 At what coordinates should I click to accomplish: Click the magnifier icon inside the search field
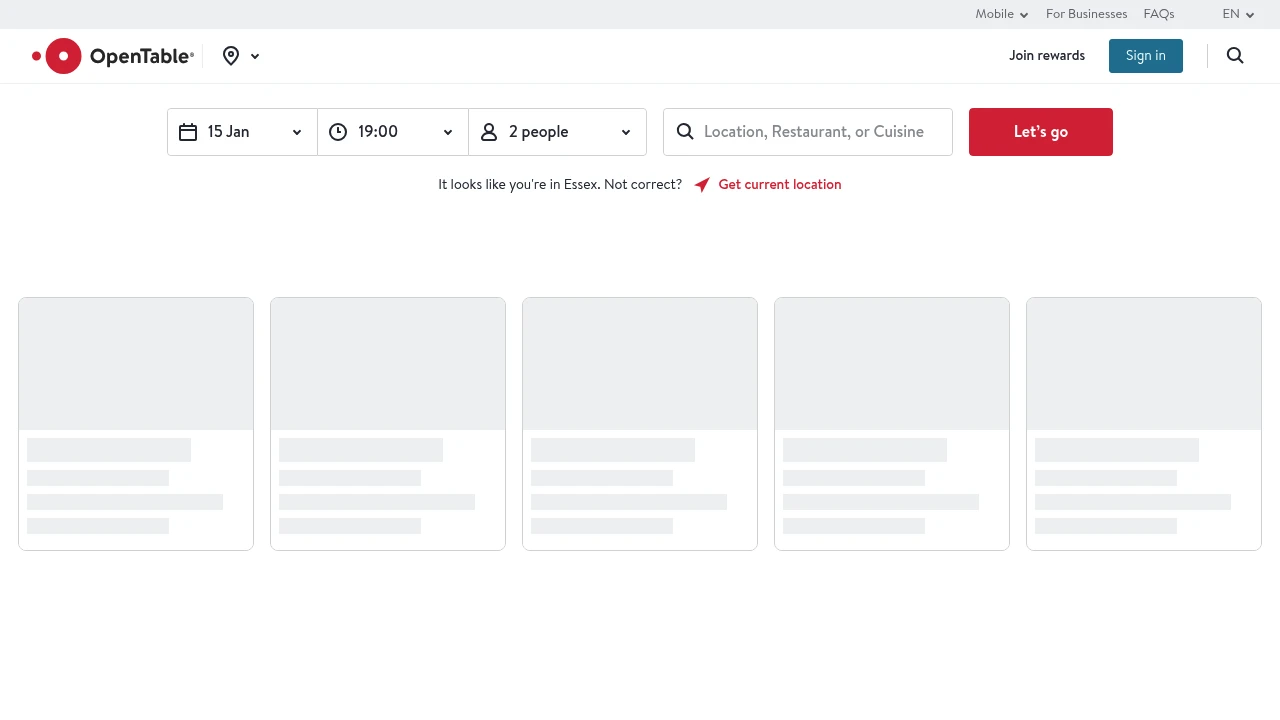[x=685, y=131]
